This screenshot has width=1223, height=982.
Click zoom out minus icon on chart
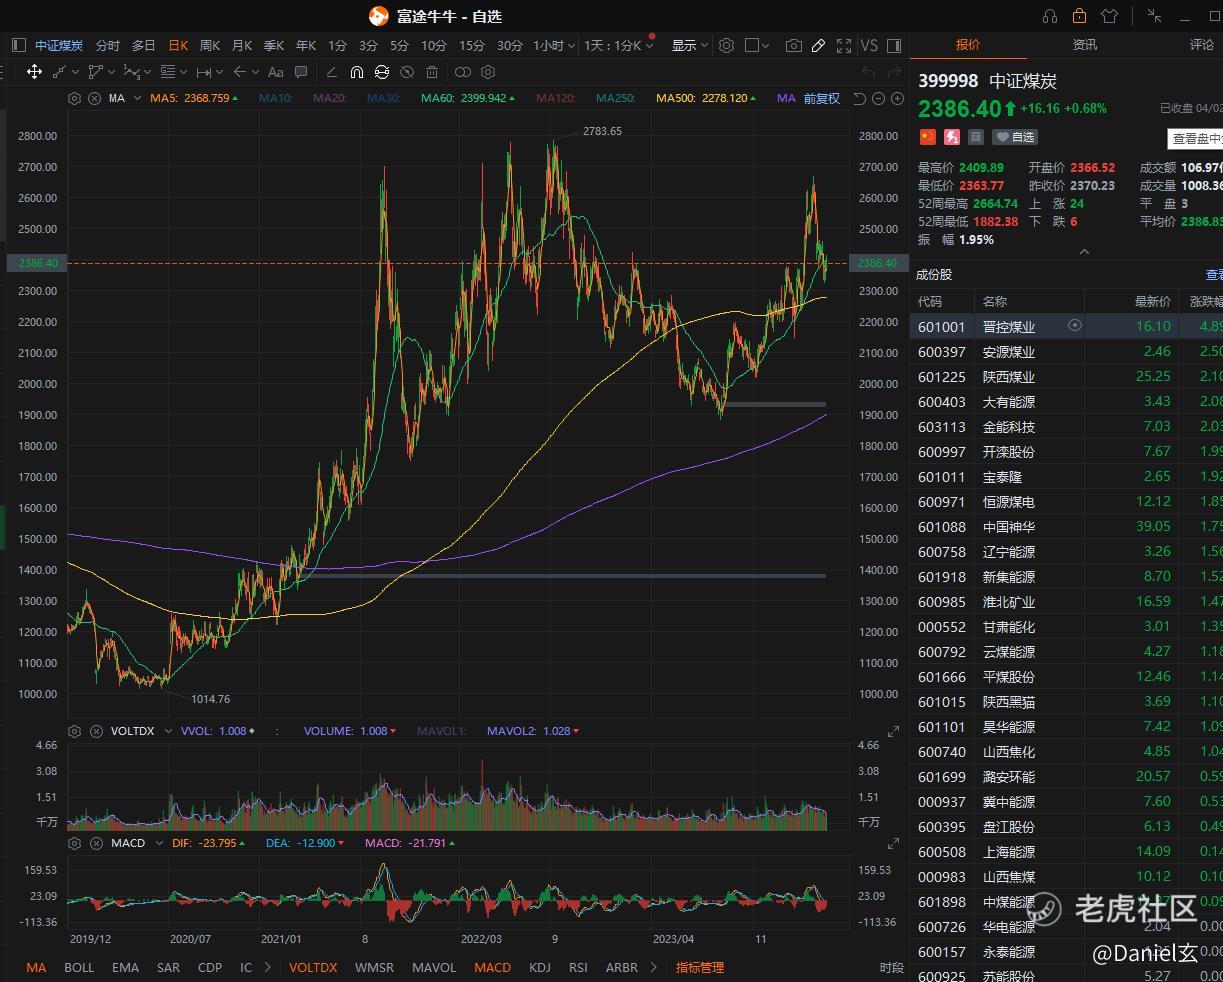[x=879, y=98]
